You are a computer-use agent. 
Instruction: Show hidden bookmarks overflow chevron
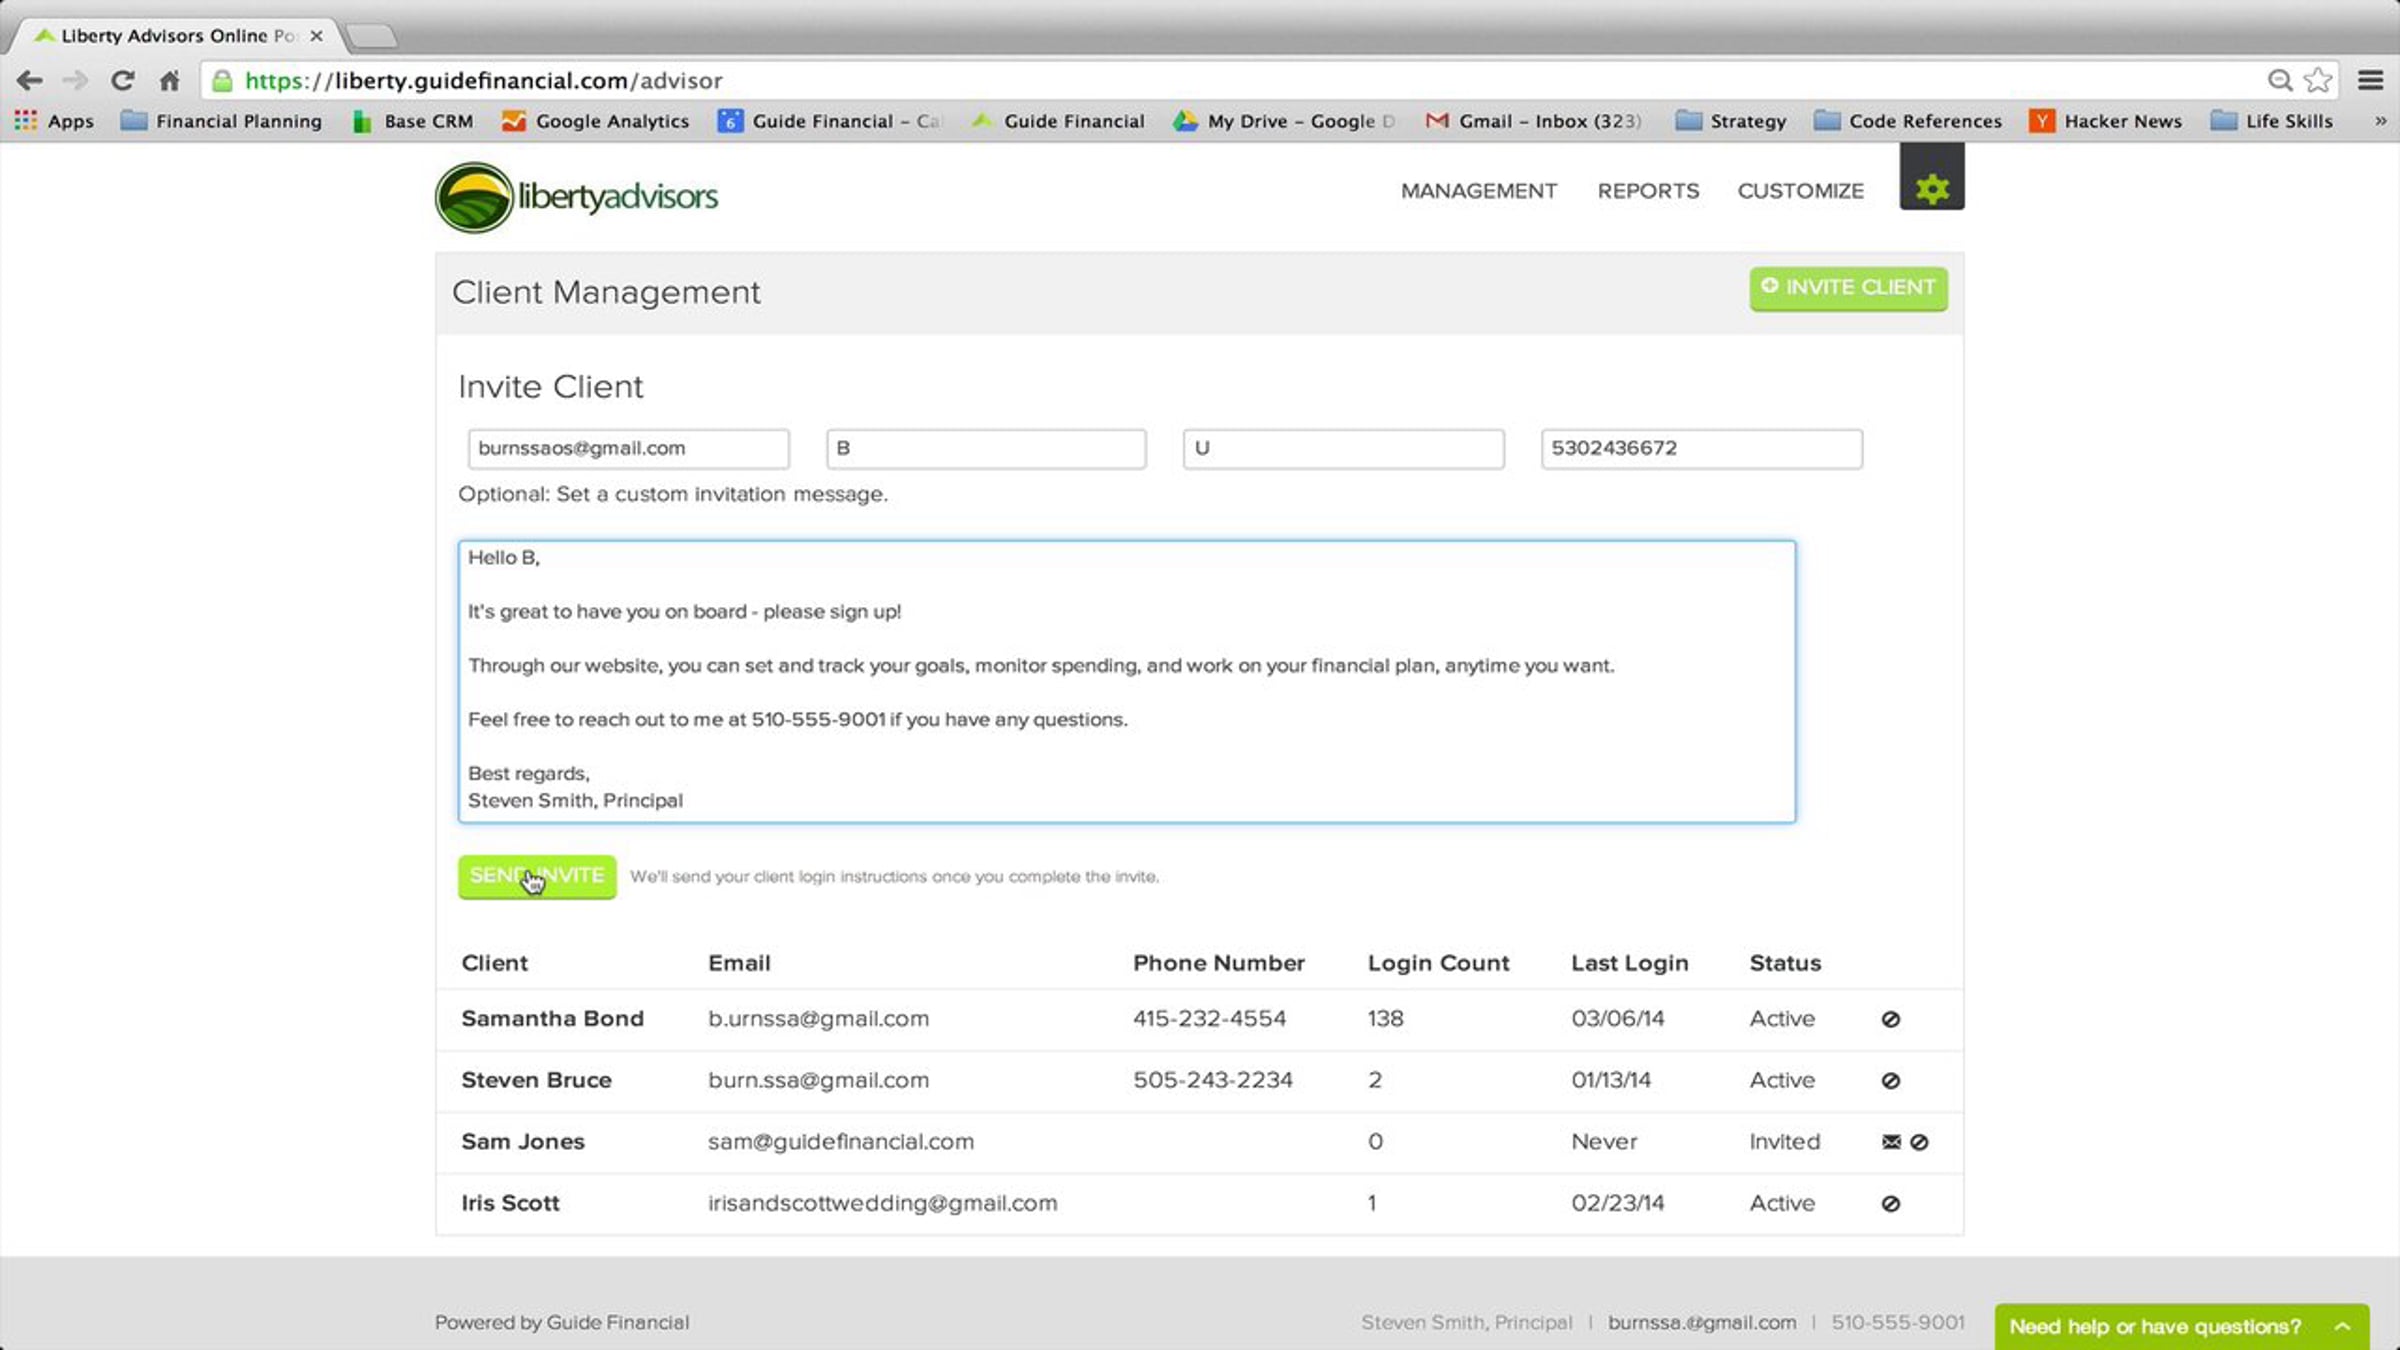tap(2380, 121)
